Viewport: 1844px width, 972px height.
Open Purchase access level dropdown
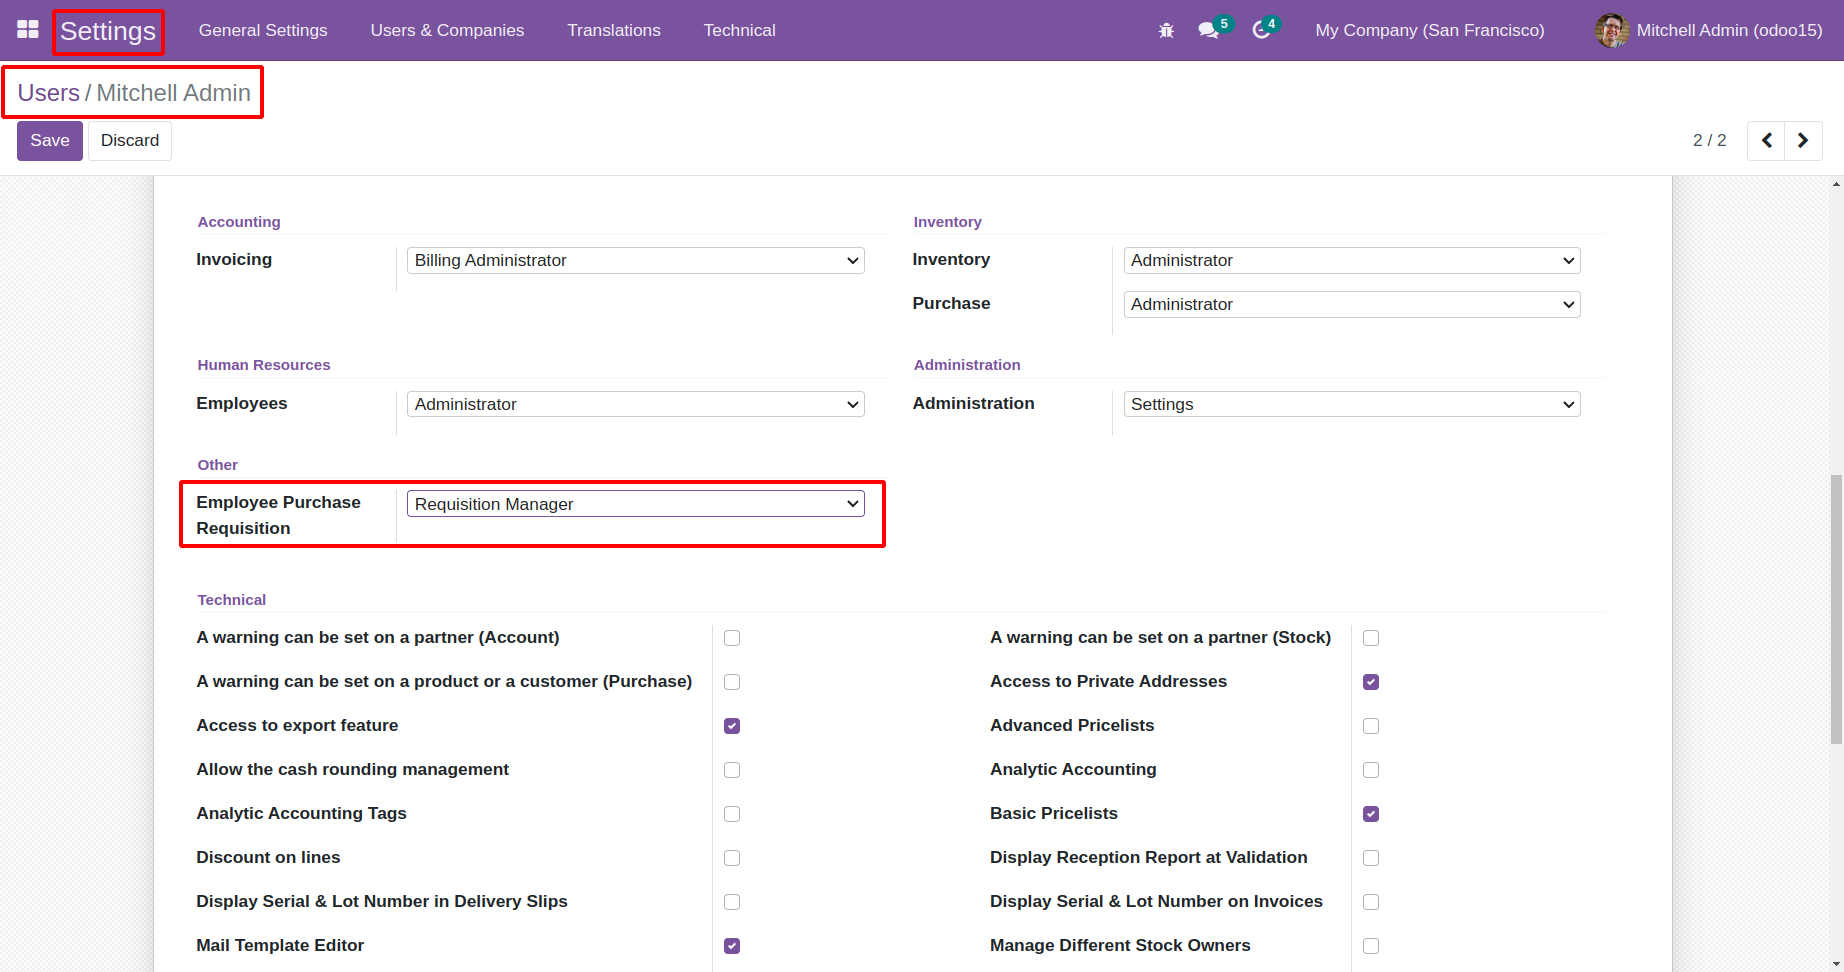pyautogui.click(x=1352, y=304)
